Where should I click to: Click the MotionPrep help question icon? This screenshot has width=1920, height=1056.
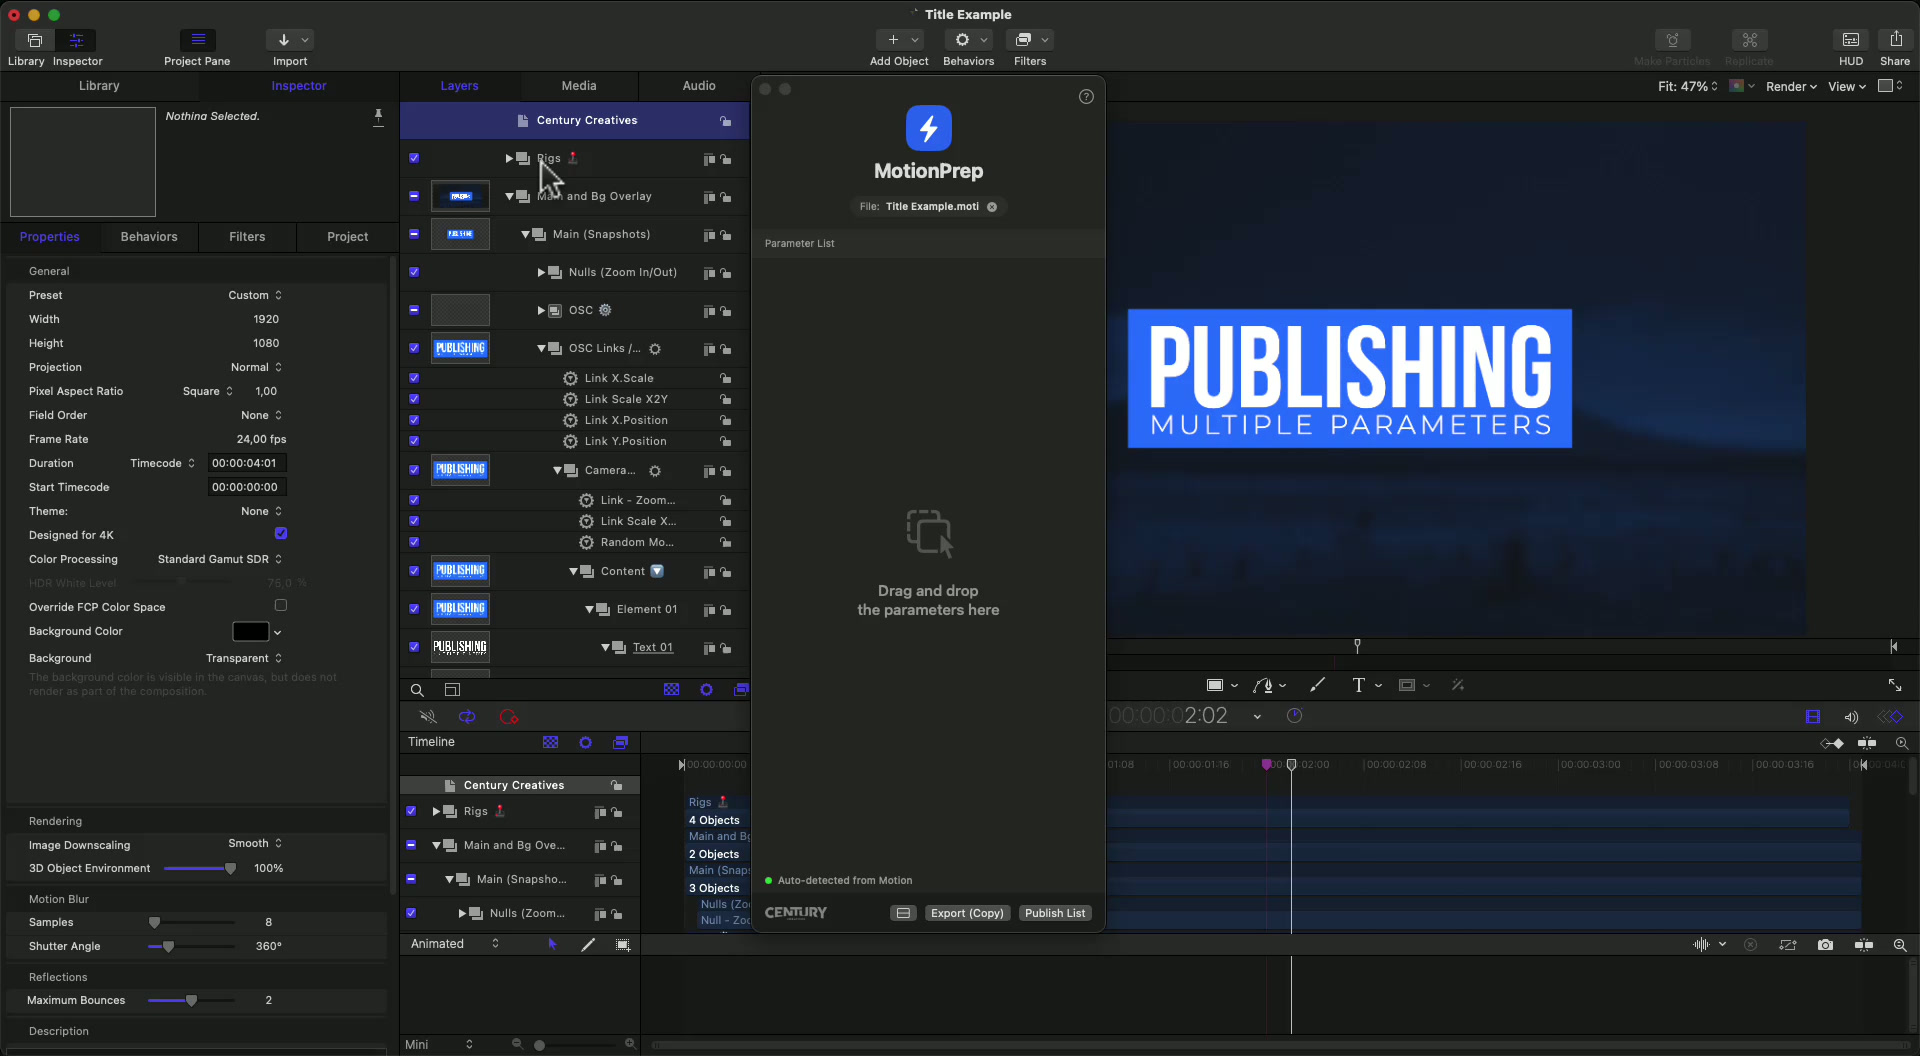point(1086,97)
